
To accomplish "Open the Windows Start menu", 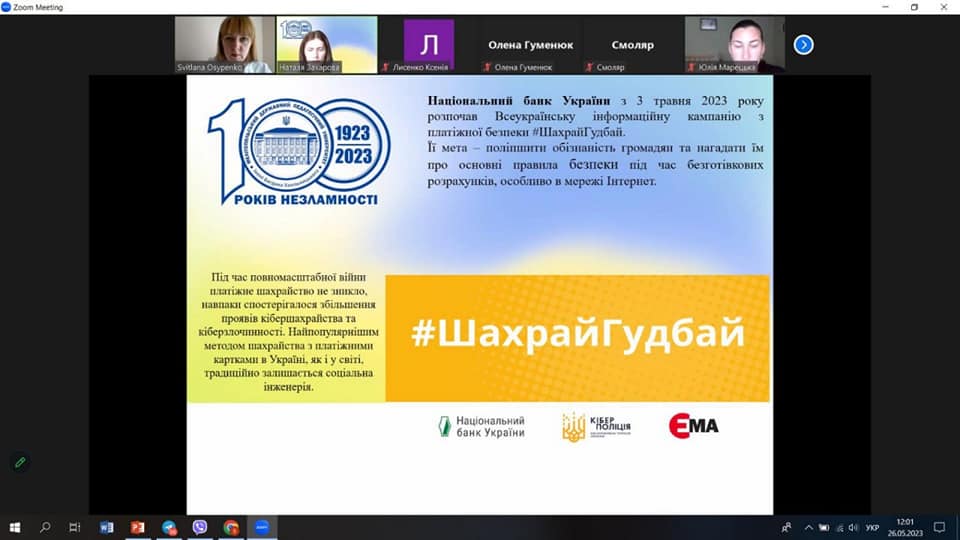I will 14,527.
